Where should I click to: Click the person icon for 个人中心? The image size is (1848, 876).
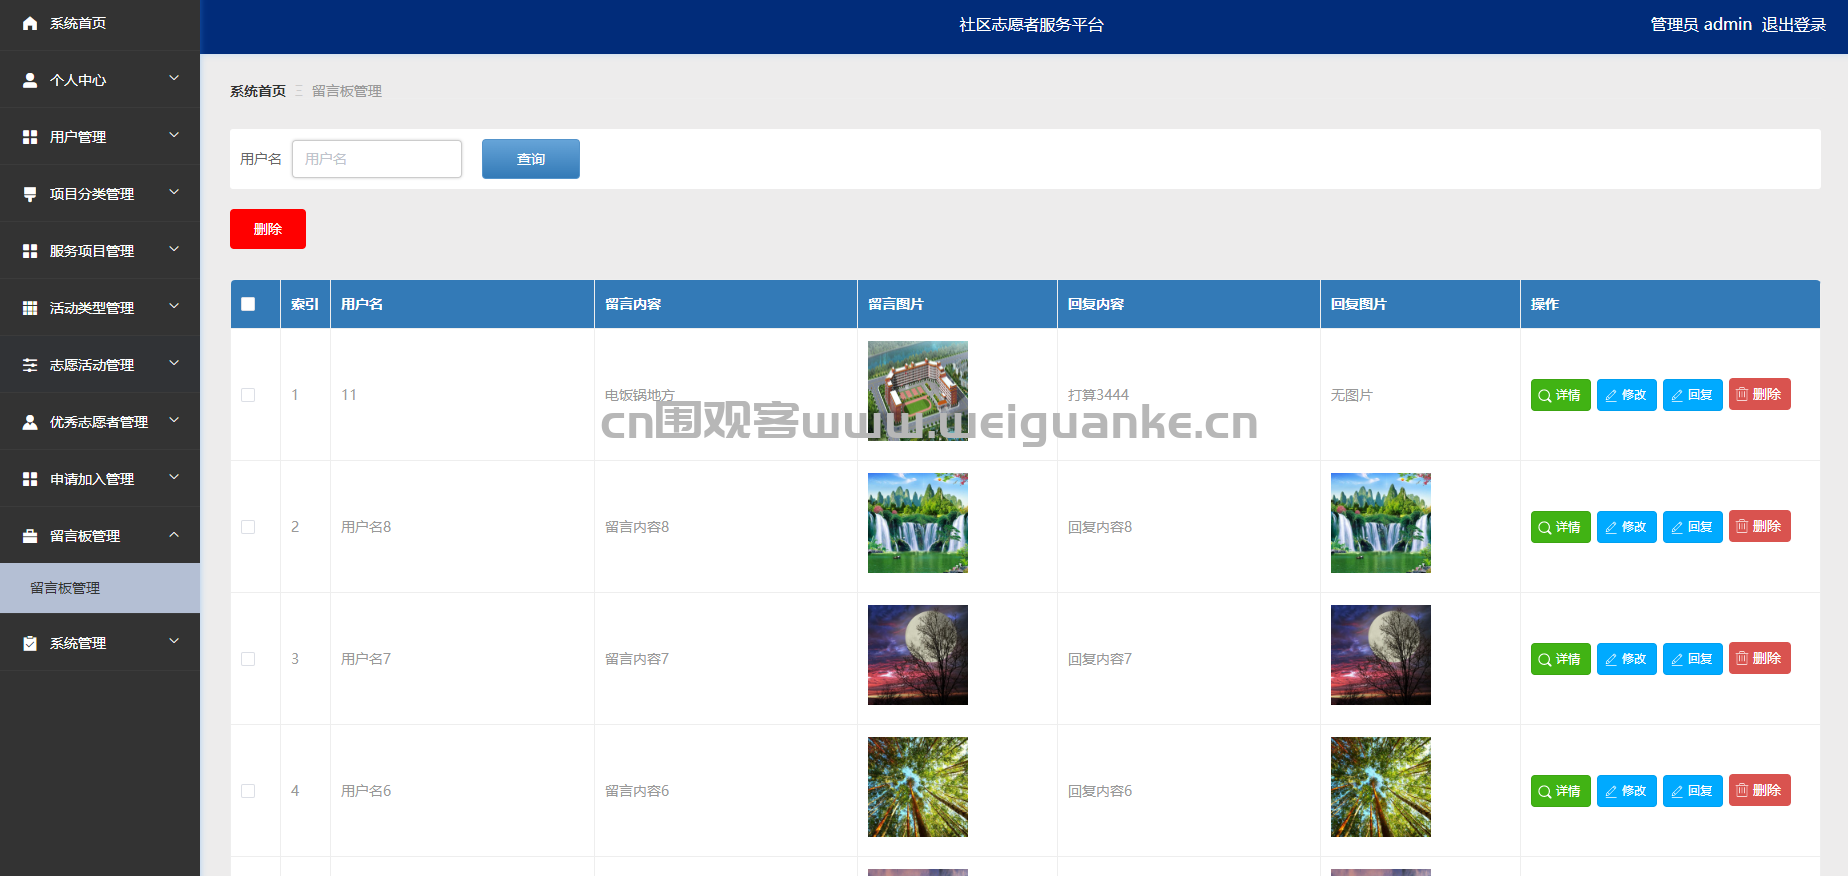tap(30, 80)
